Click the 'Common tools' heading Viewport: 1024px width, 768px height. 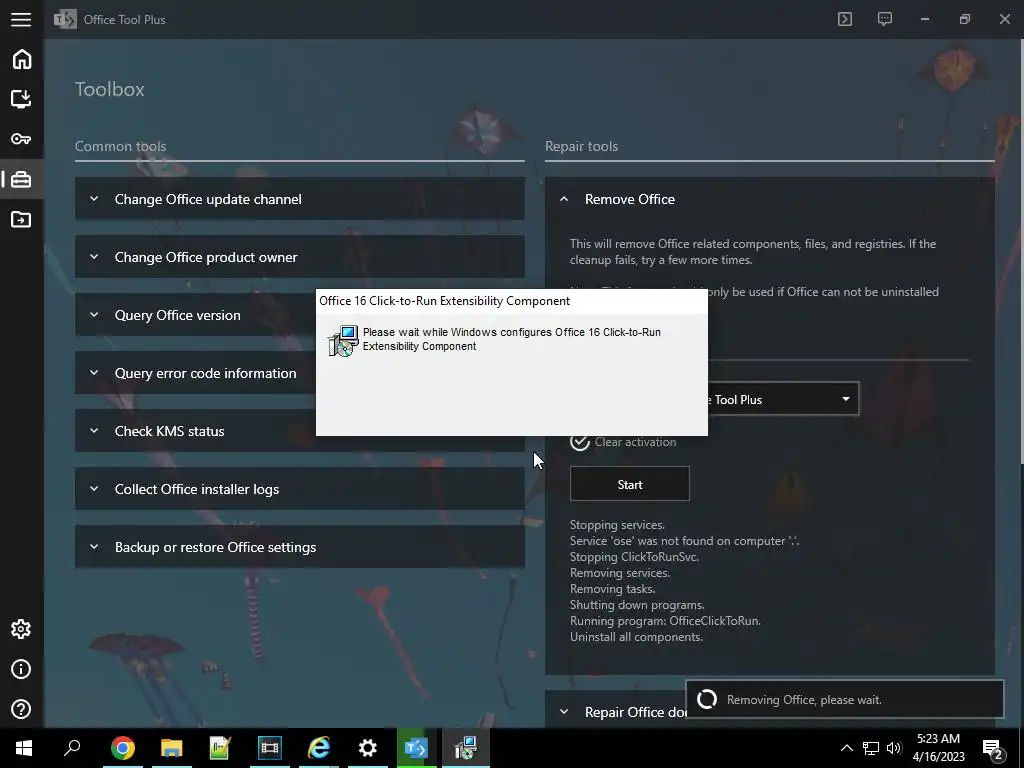click(120, 146)
